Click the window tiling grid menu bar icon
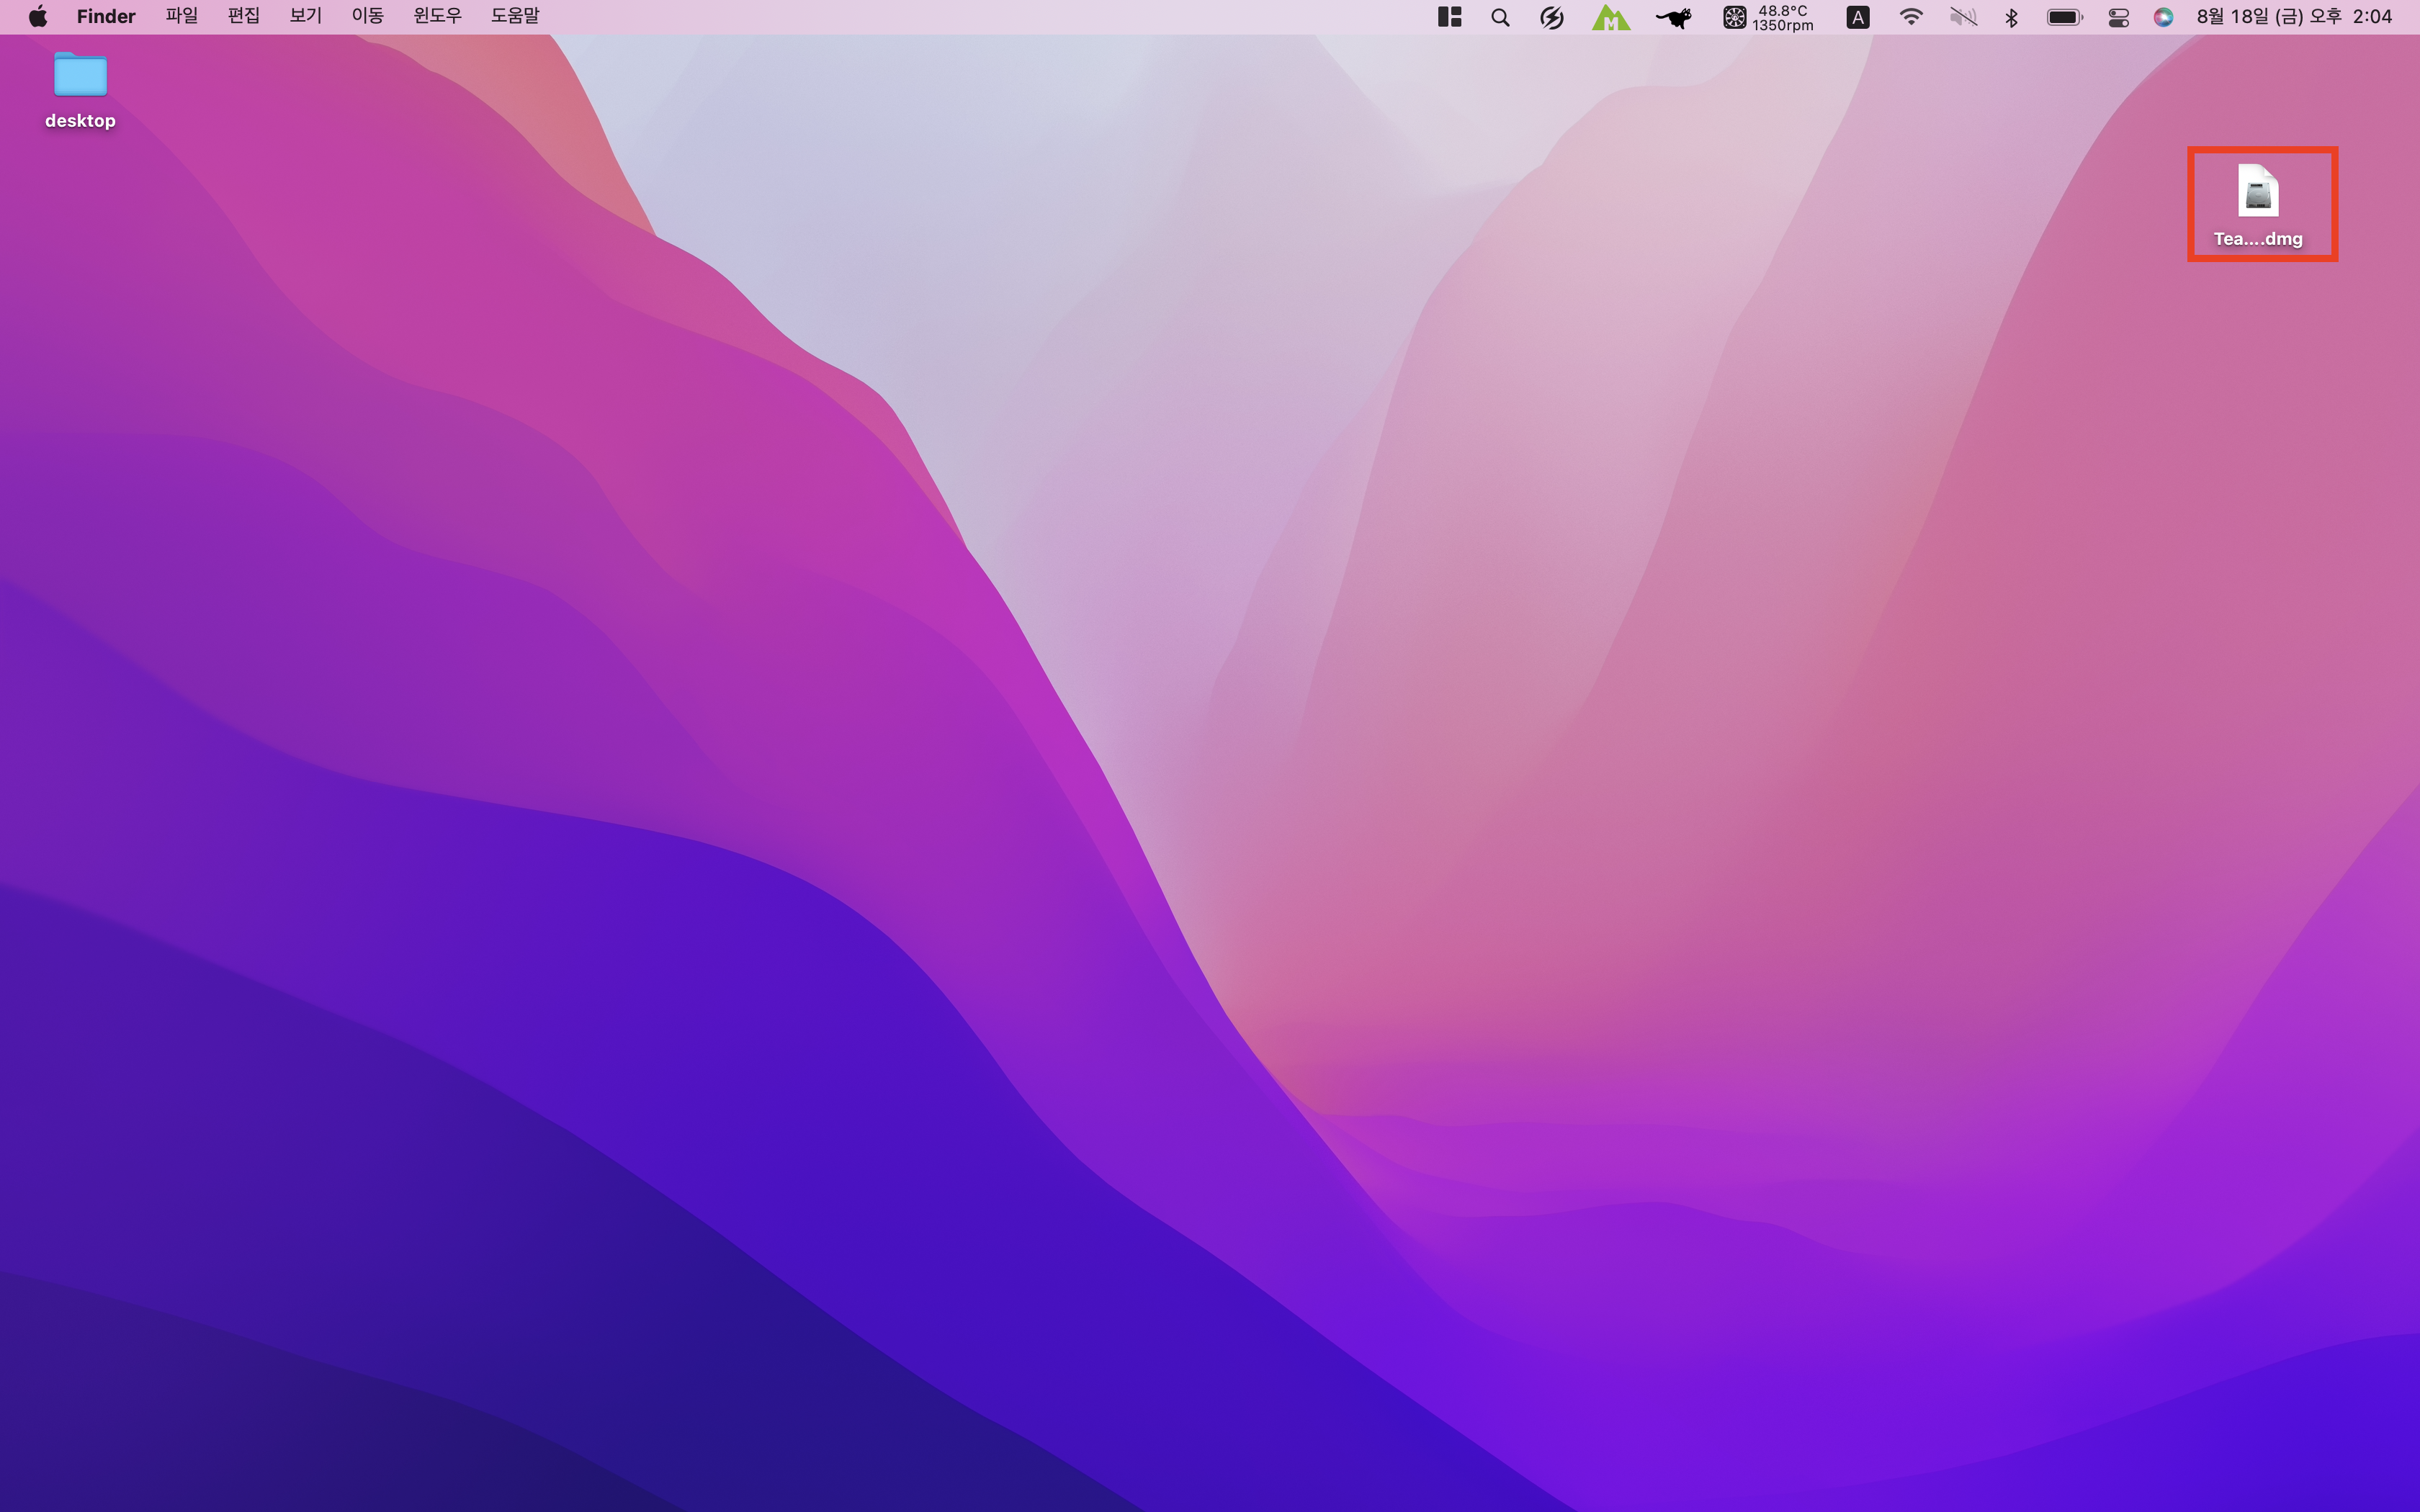 [1449, 17]
